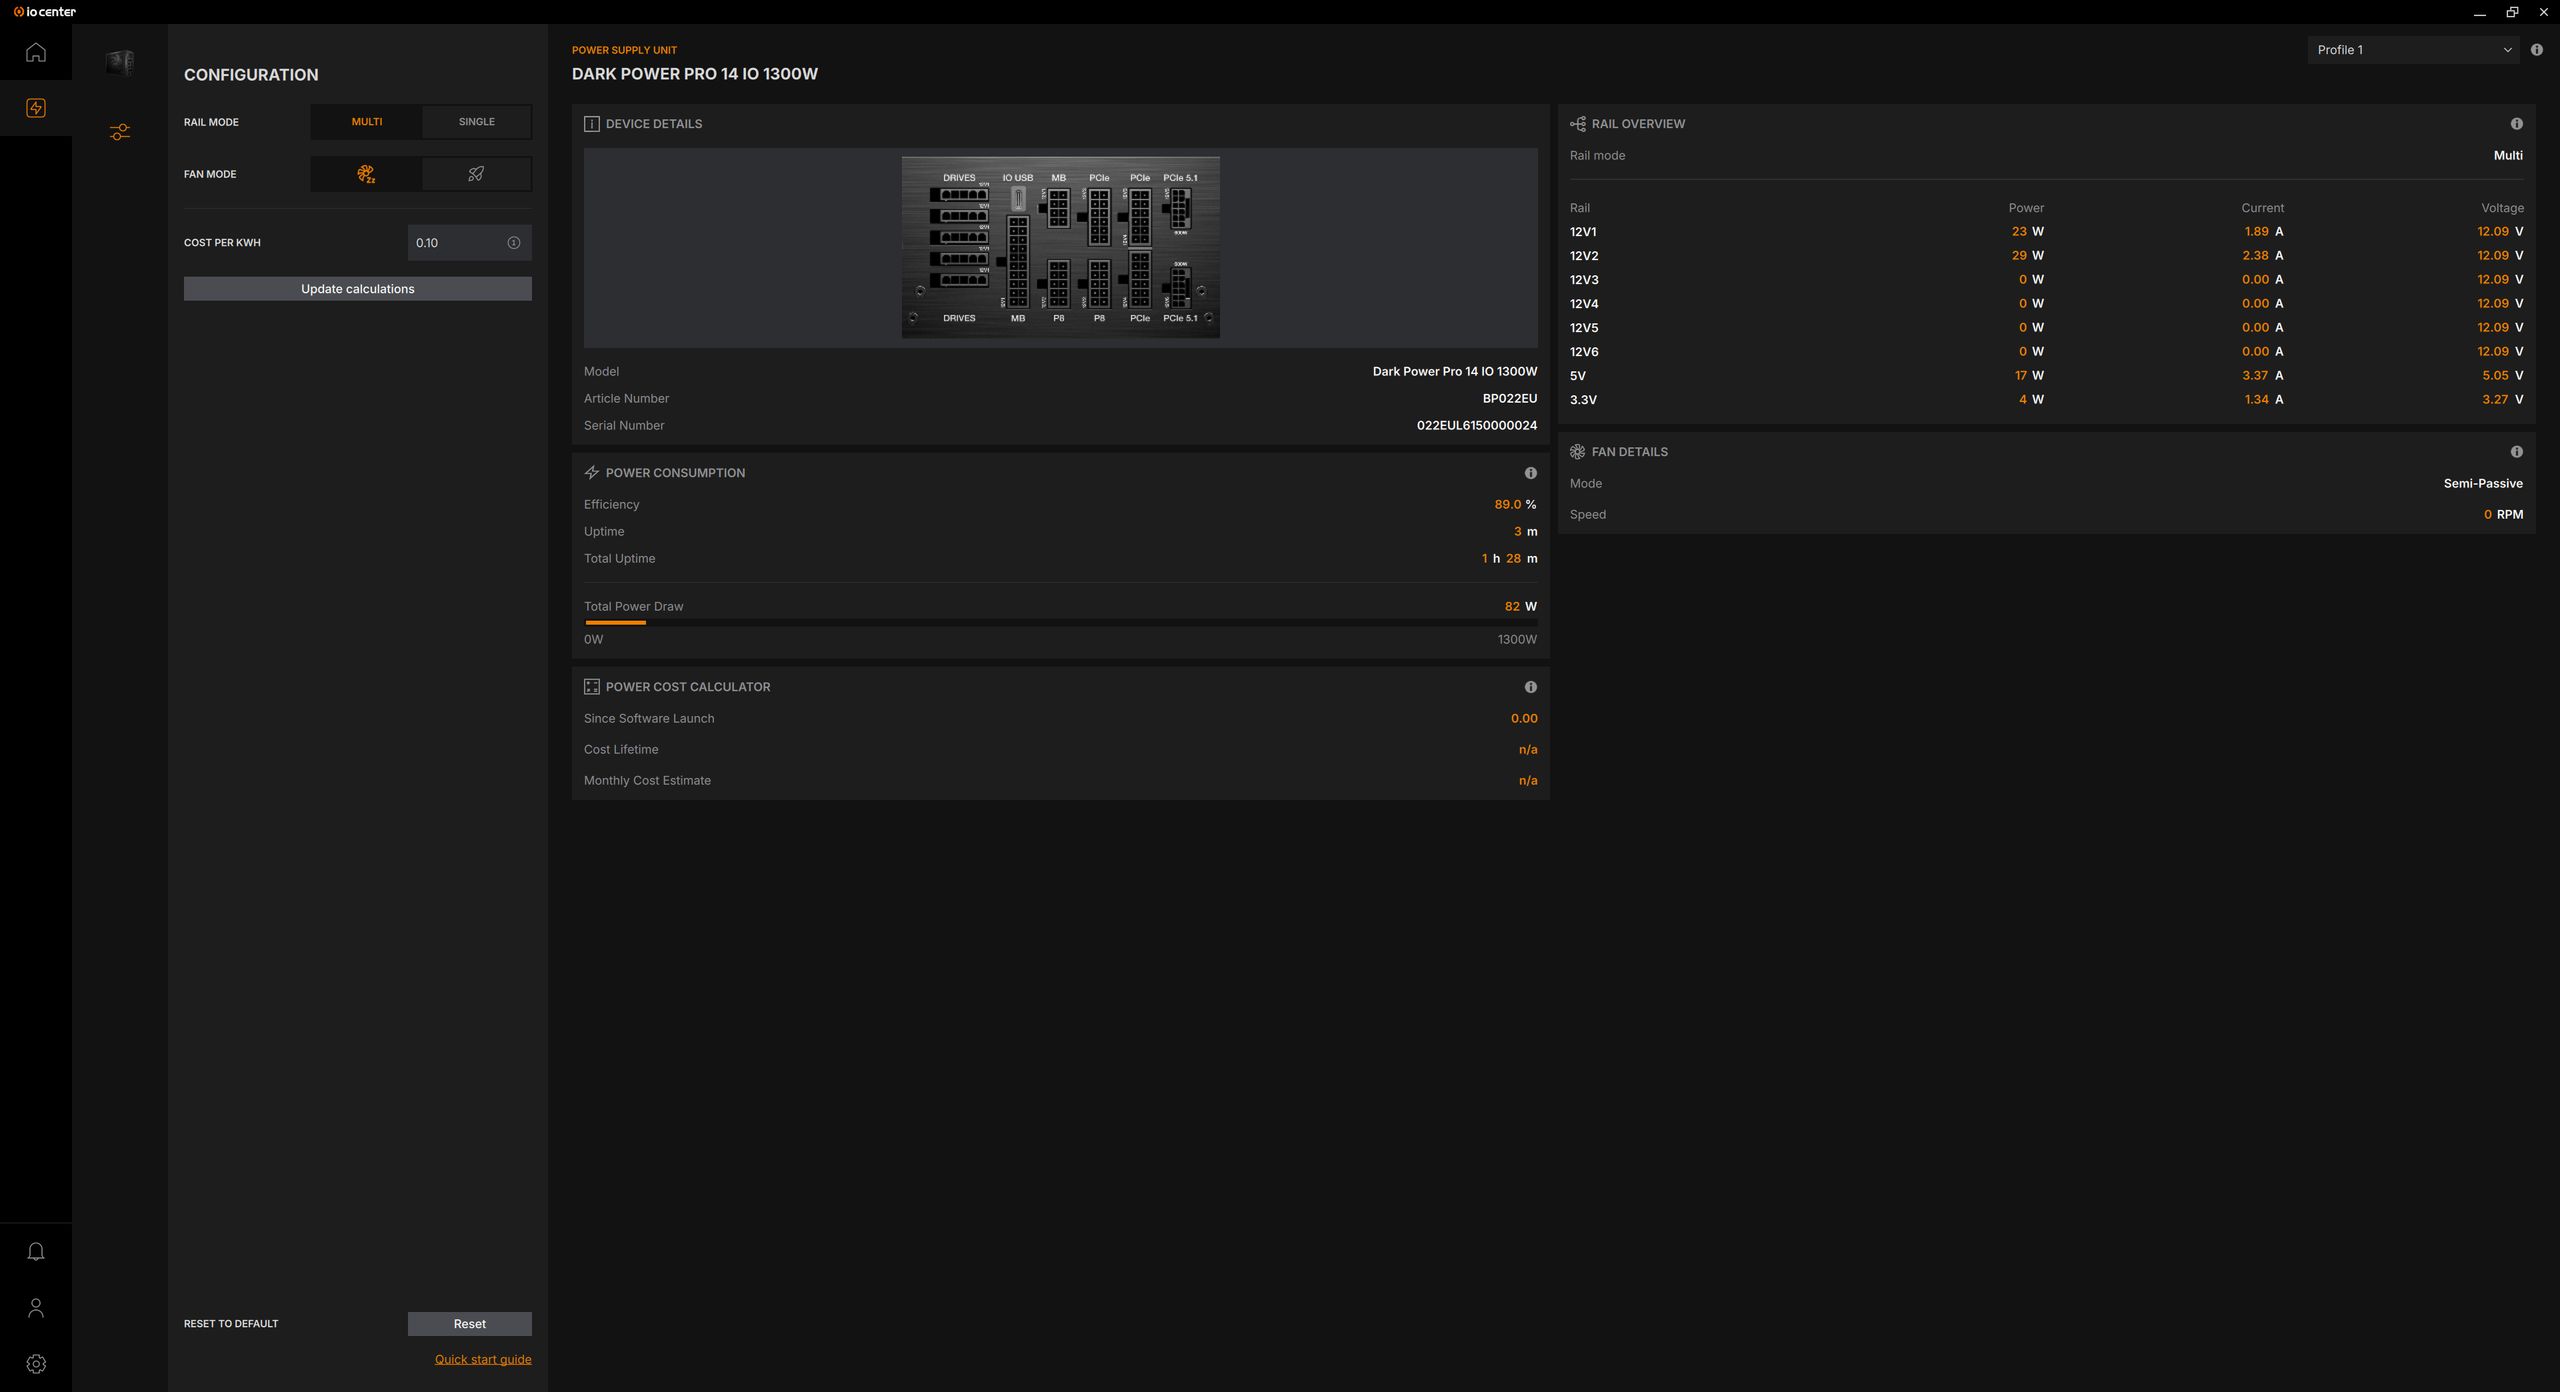Image resolution: width=2560 pixels, height=1392 pixels.
Task: Click the 89.0 % efficiency value
Action: [1515, 505]
